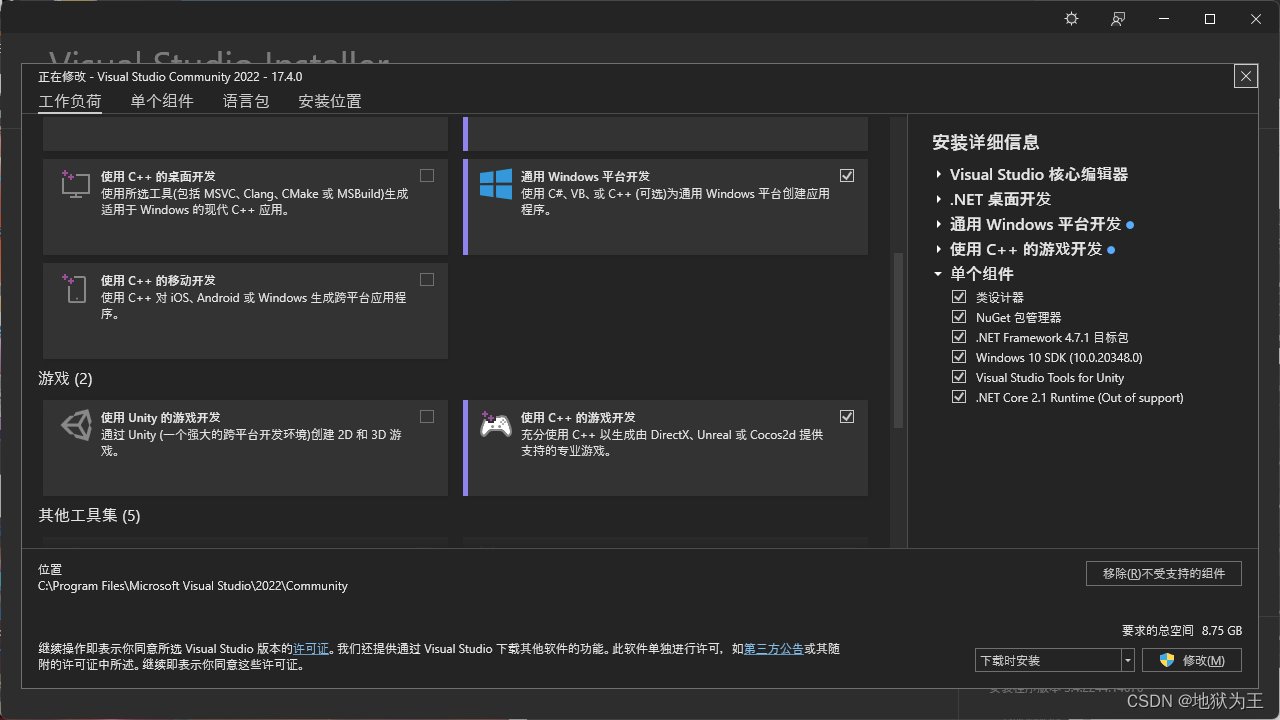This screenshot has height=720, width=1280.
Task: Click the C++ mobile development phone icon
Action: tap(76, 288)
